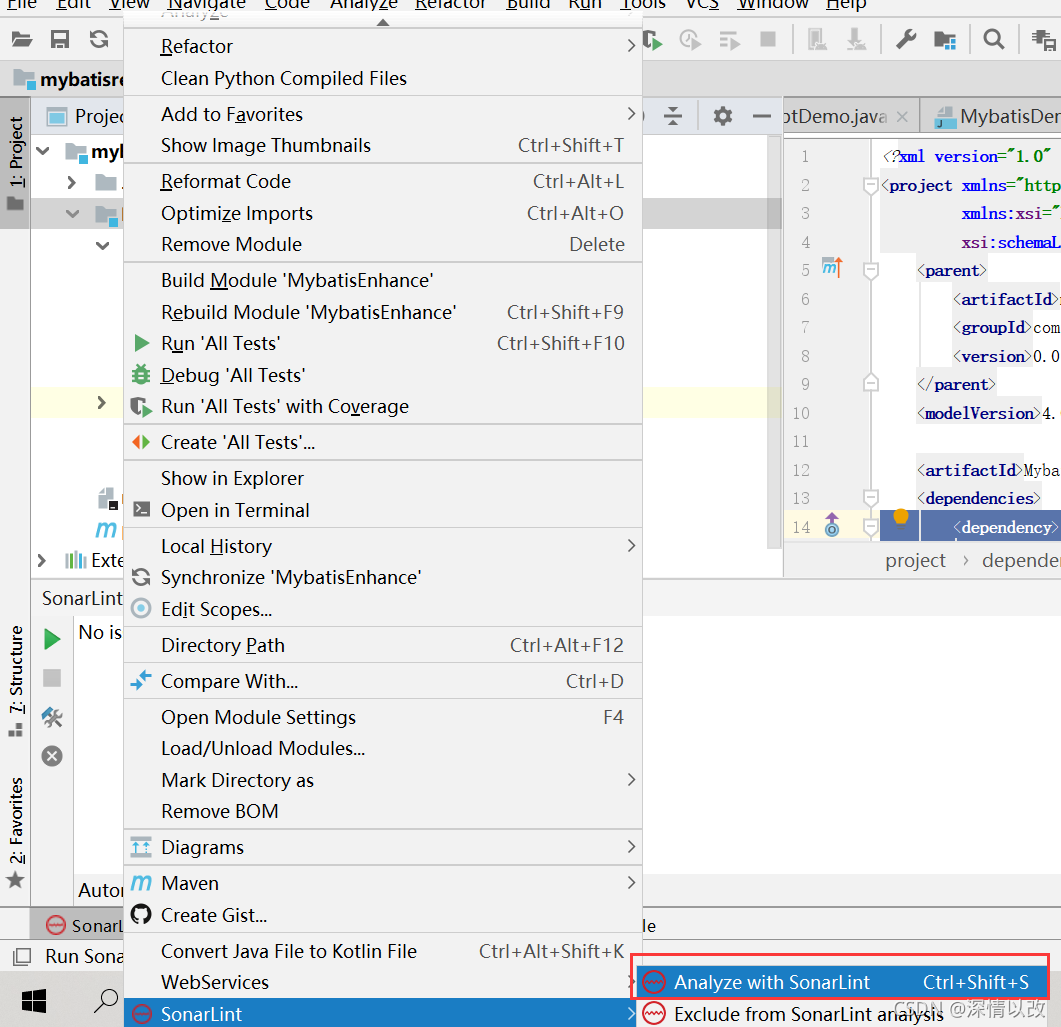
Task: Click the Windows Start button
Action: click(34, 1001)
